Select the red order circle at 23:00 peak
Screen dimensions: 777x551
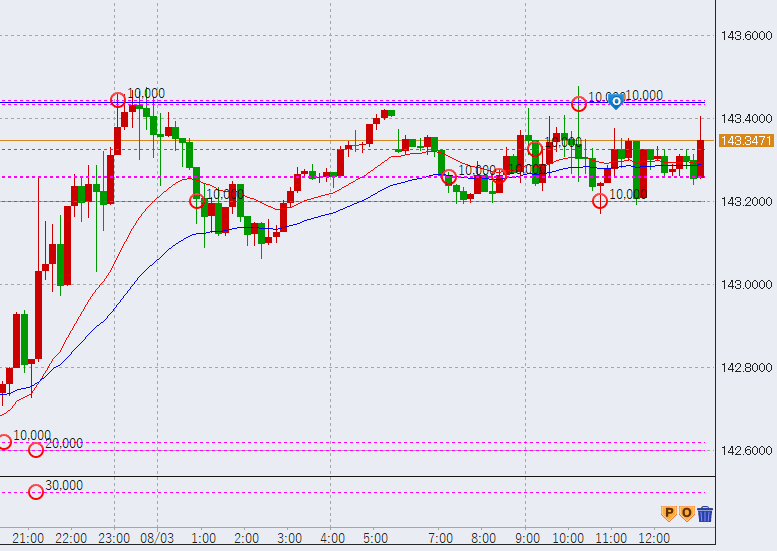coord(118,99)
